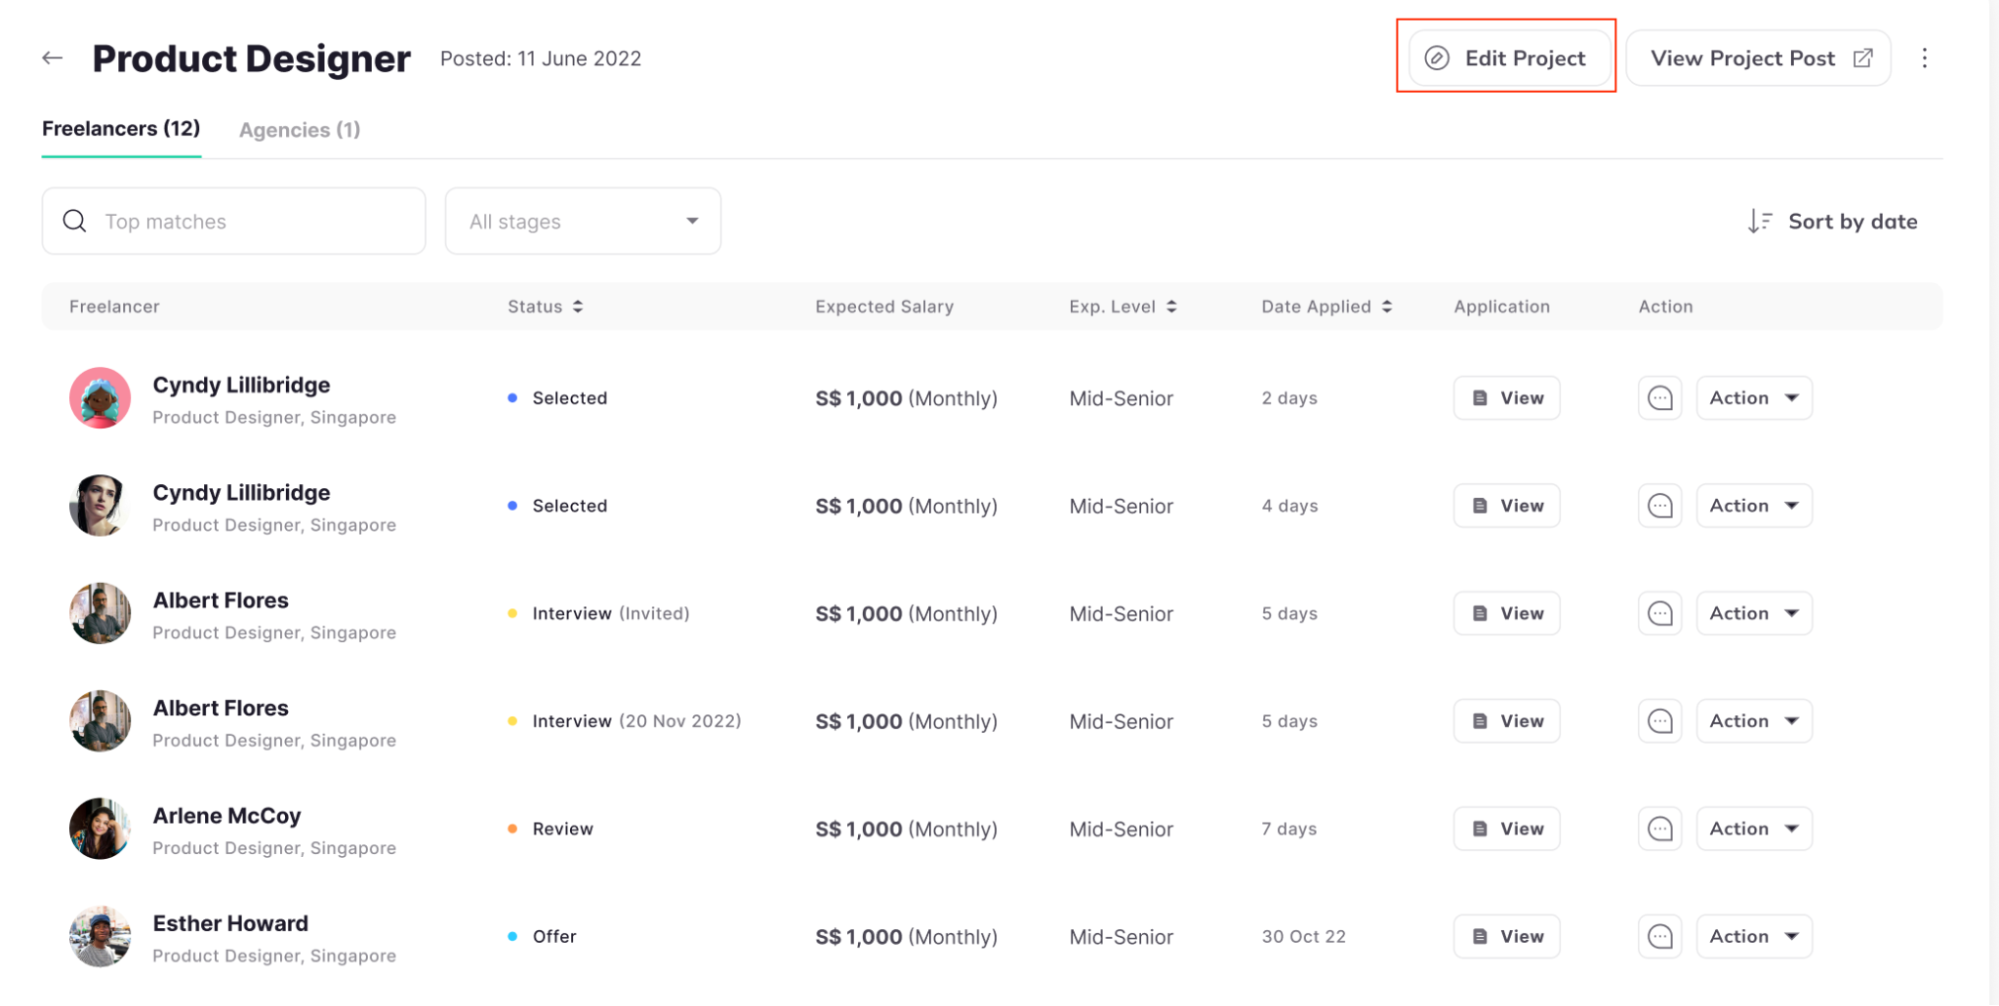Viewport: 1999px width, 1006px height.
Task: Open Action dropdown for Arlene McCoy
Action: (x=1753, y=829)
